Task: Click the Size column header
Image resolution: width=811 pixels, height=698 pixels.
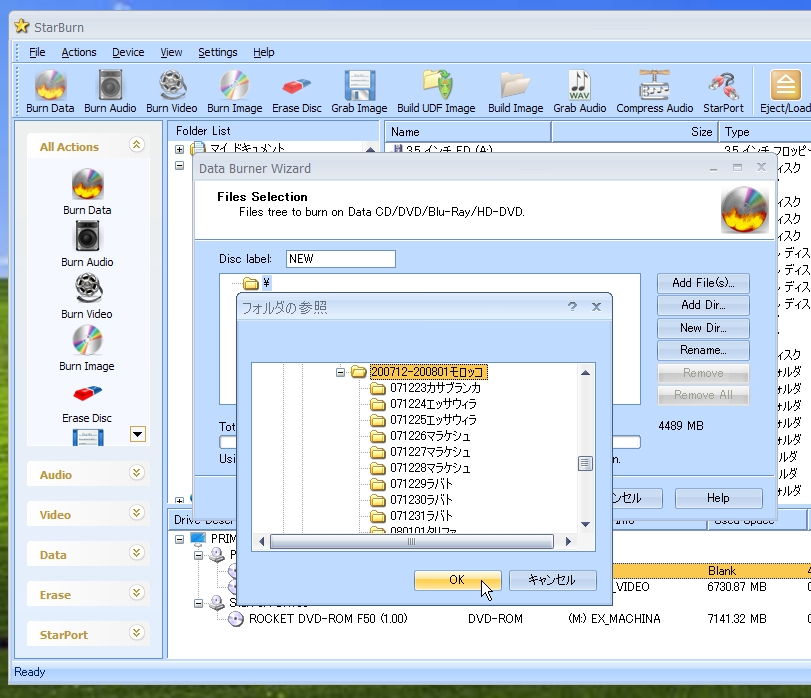Action: (x=635, y=132)
